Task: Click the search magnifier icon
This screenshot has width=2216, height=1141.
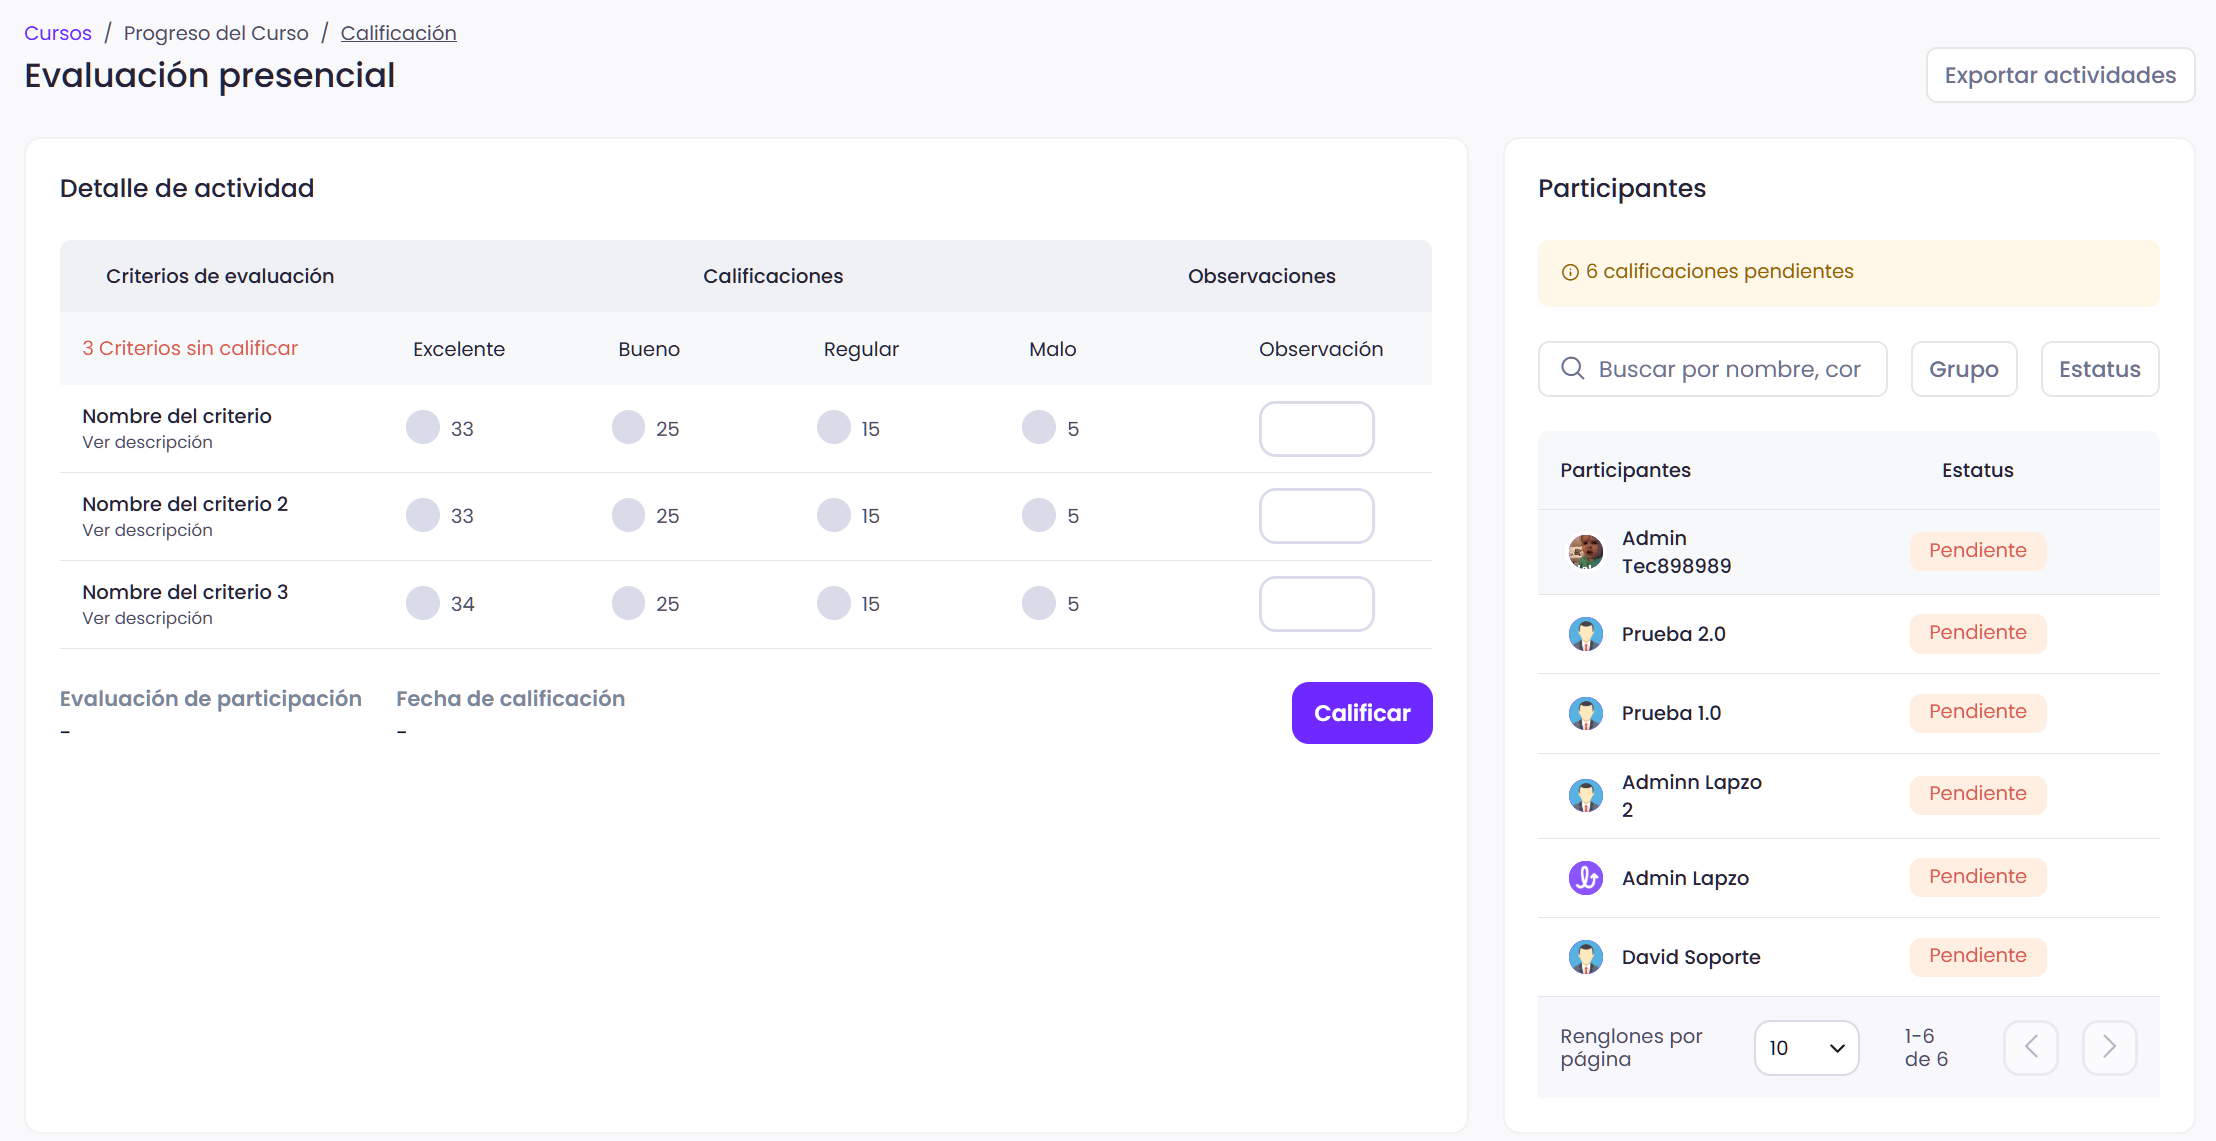Action: click(1572, 369)
